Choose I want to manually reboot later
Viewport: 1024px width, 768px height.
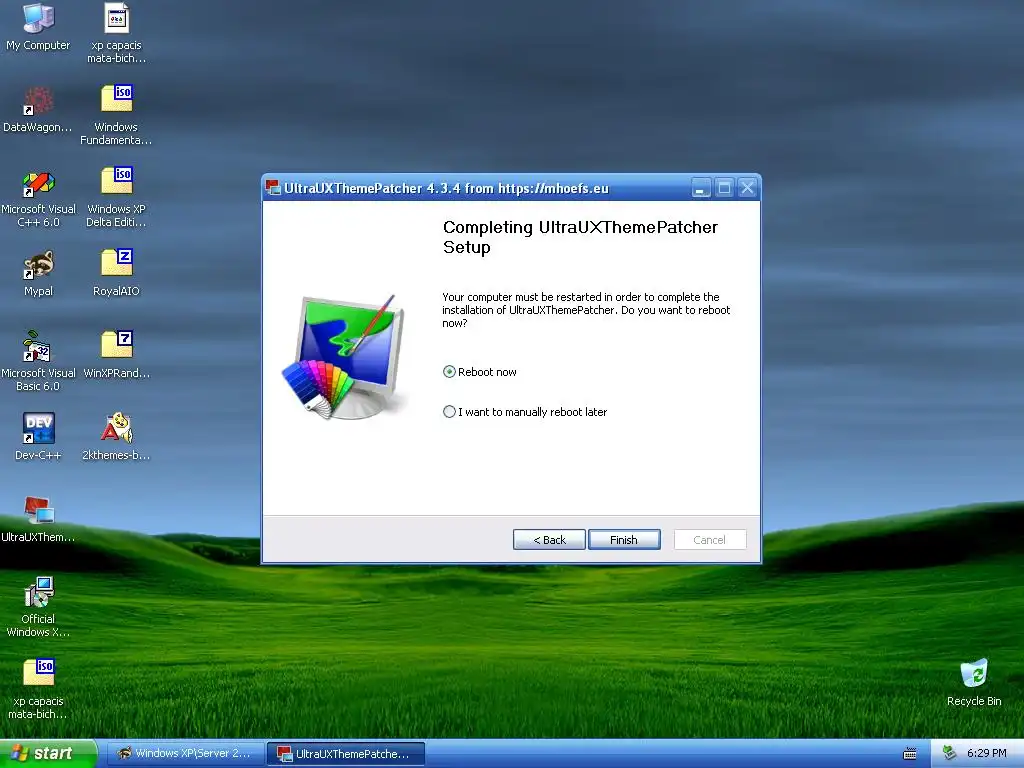[525, 411]
